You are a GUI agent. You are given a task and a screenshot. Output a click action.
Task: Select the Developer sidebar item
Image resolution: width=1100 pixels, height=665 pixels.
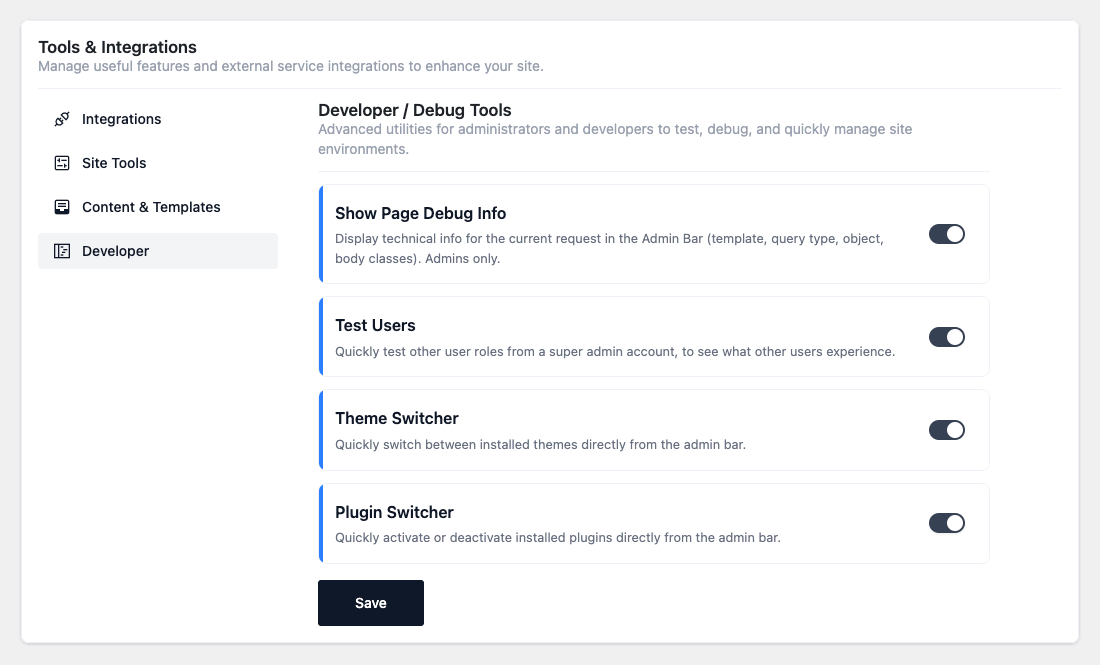115,251
